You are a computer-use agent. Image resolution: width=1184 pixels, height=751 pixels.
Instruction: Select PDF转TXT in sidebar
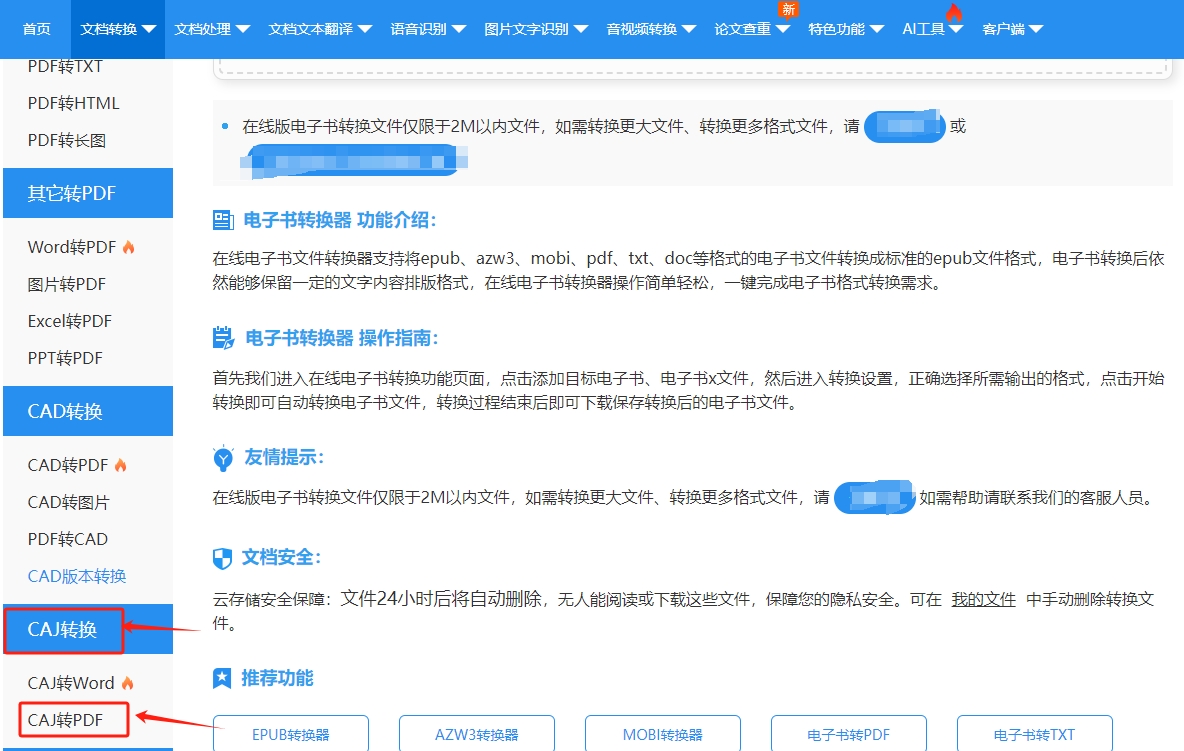(x=65, y=66)
